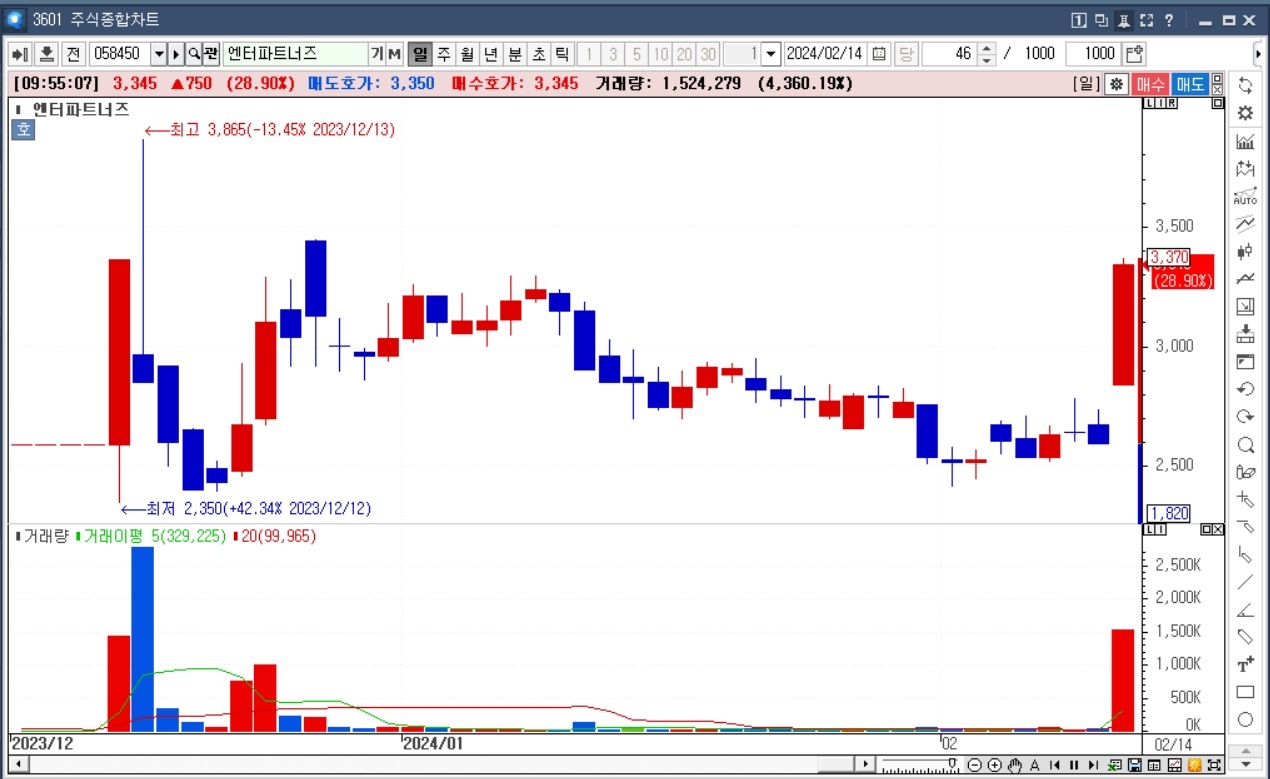
Task: Click the gear icon next to 매수 button
Action: 1116,84
